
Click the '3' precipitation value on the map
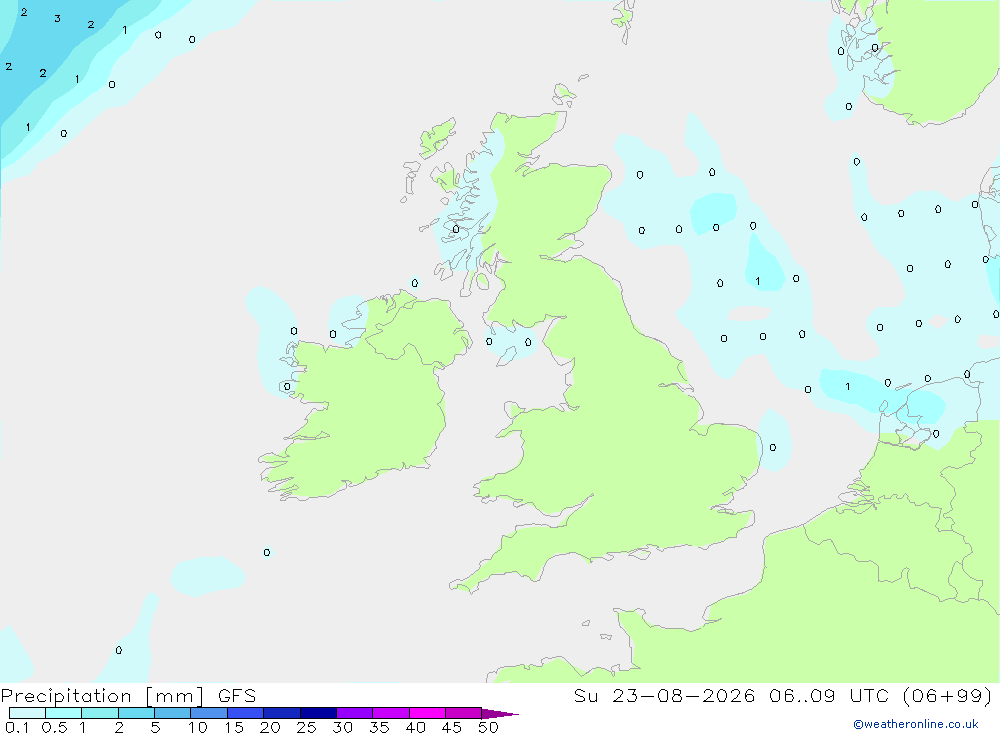click(57, 19)
